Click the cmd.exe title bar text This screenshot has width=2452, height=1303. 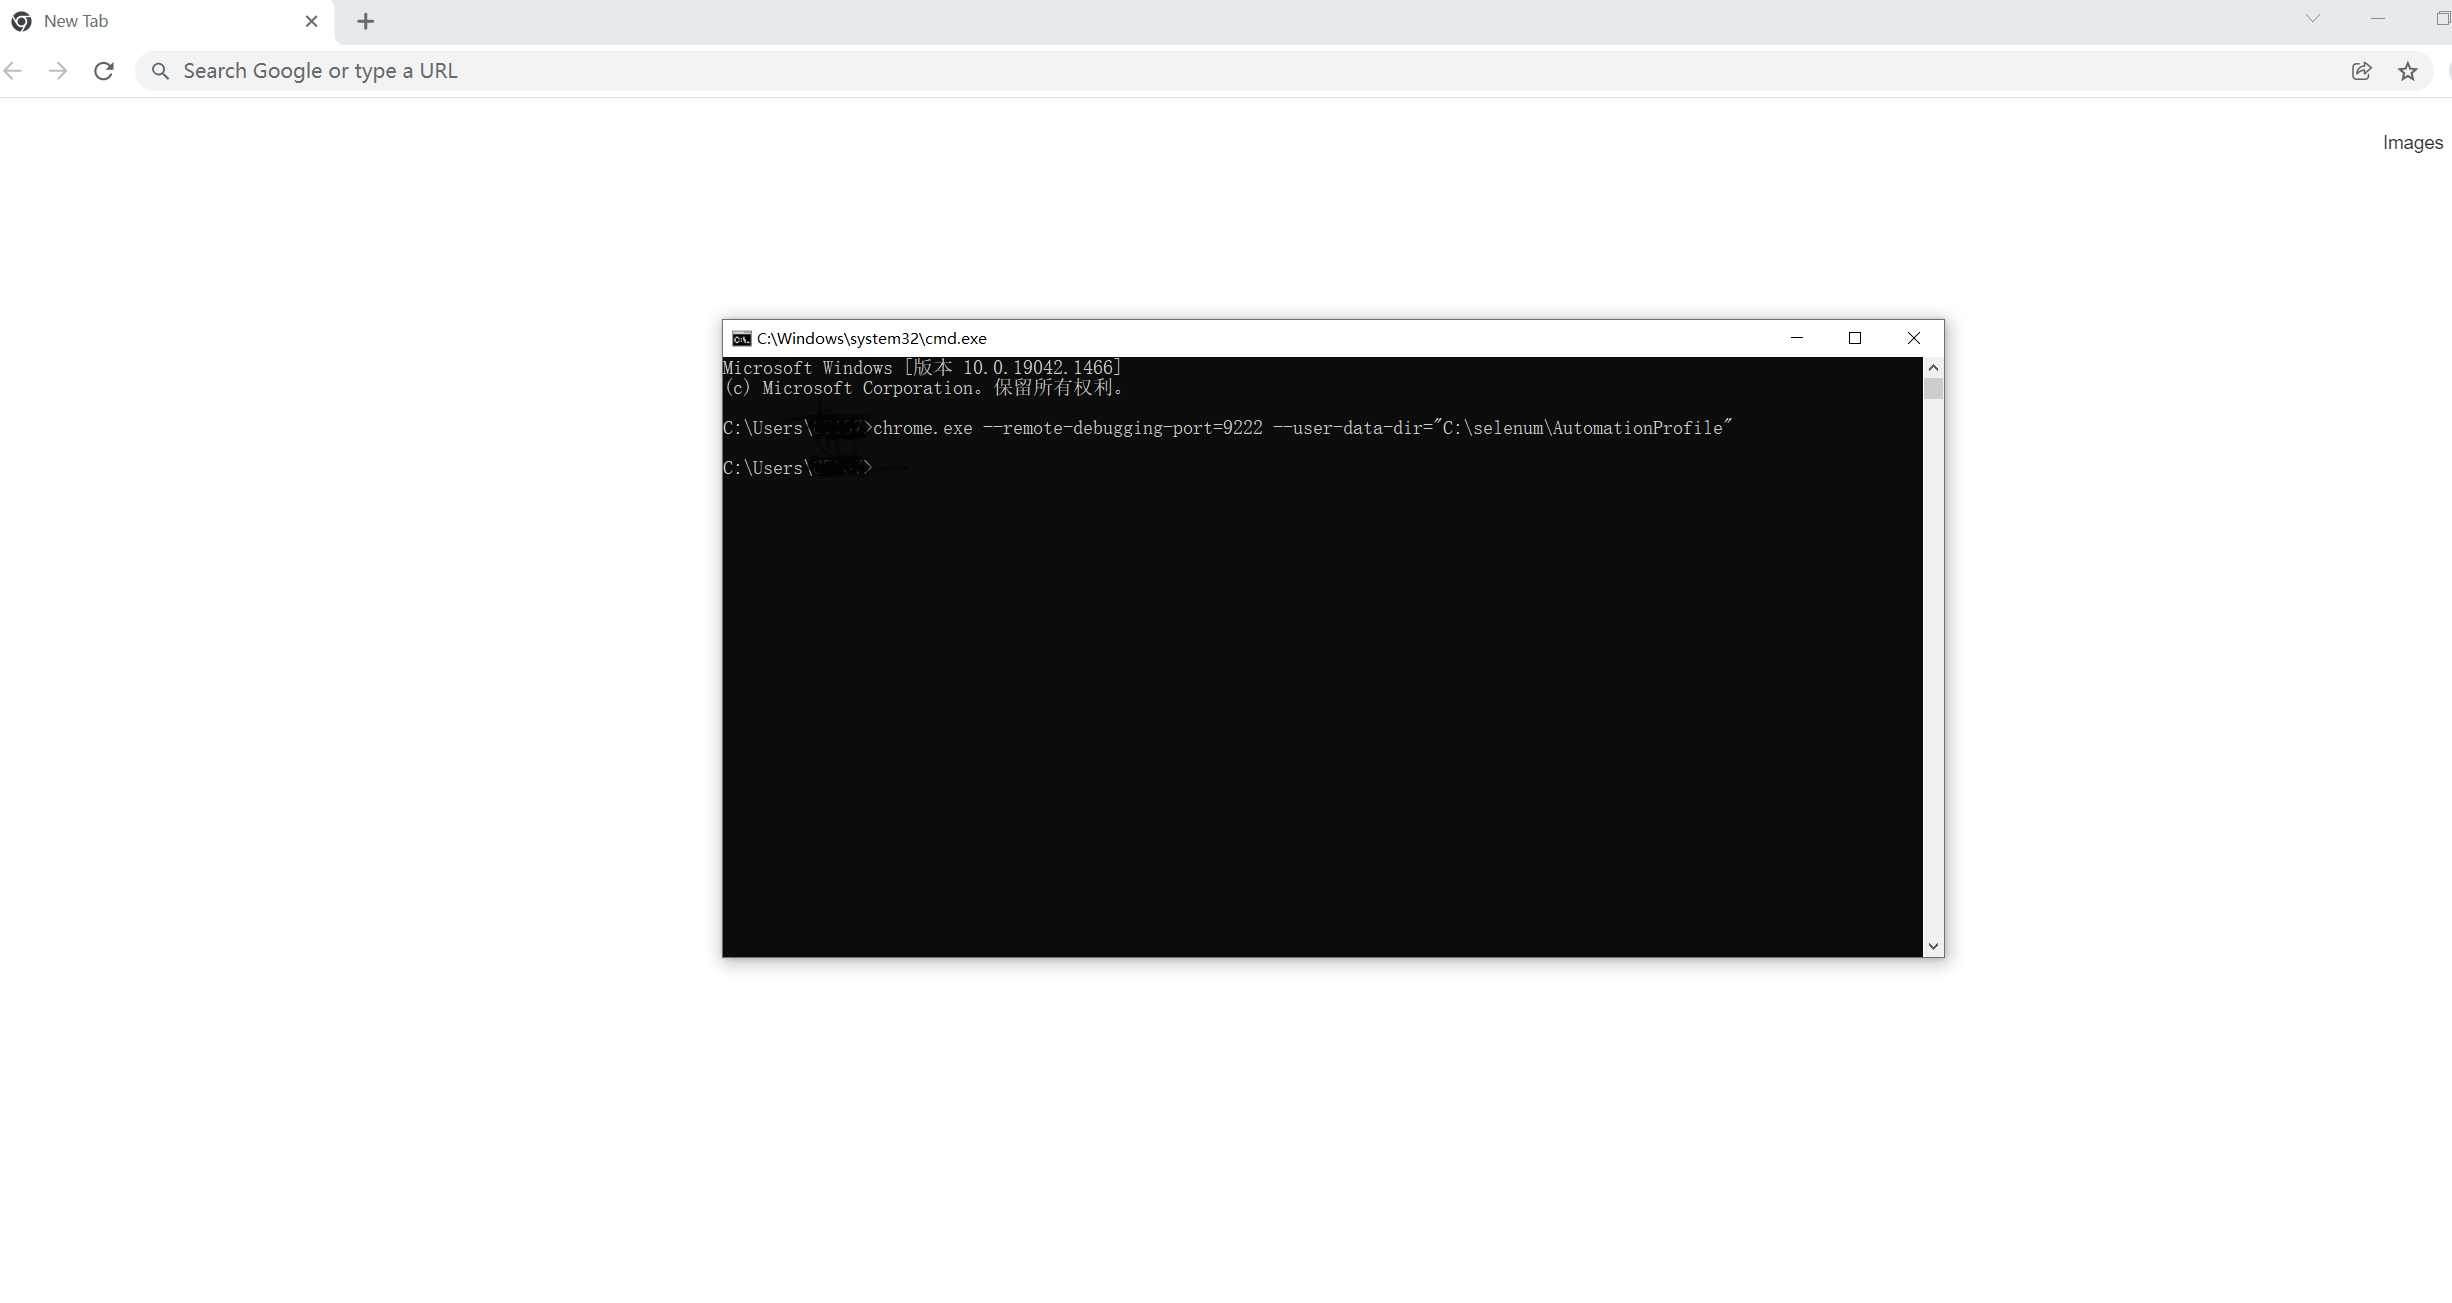coord(872,339)
